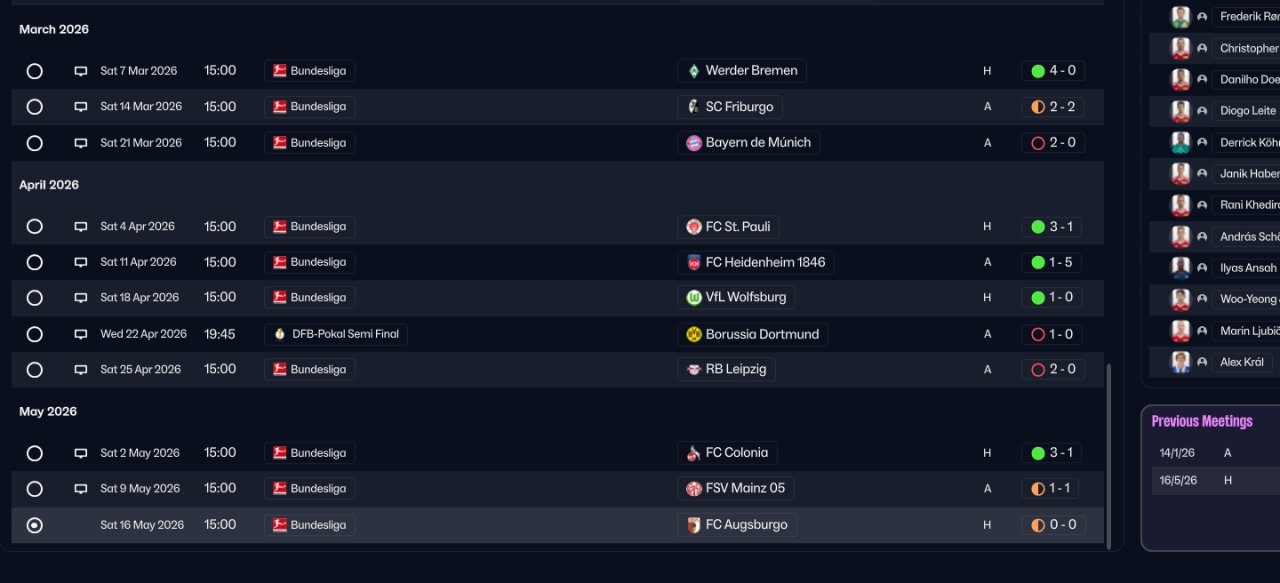Viewport: 1280px width, 583px height.
Task: Click the TV icon for the 22 Apr match
Action: click(81, 334)
